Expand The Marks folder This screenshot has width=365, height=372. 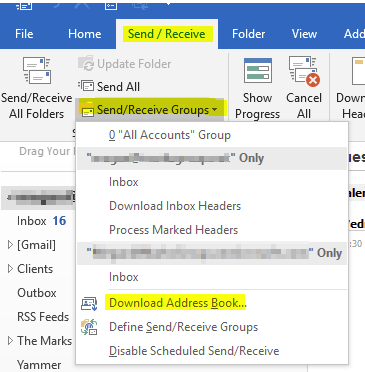click(10, 340)
